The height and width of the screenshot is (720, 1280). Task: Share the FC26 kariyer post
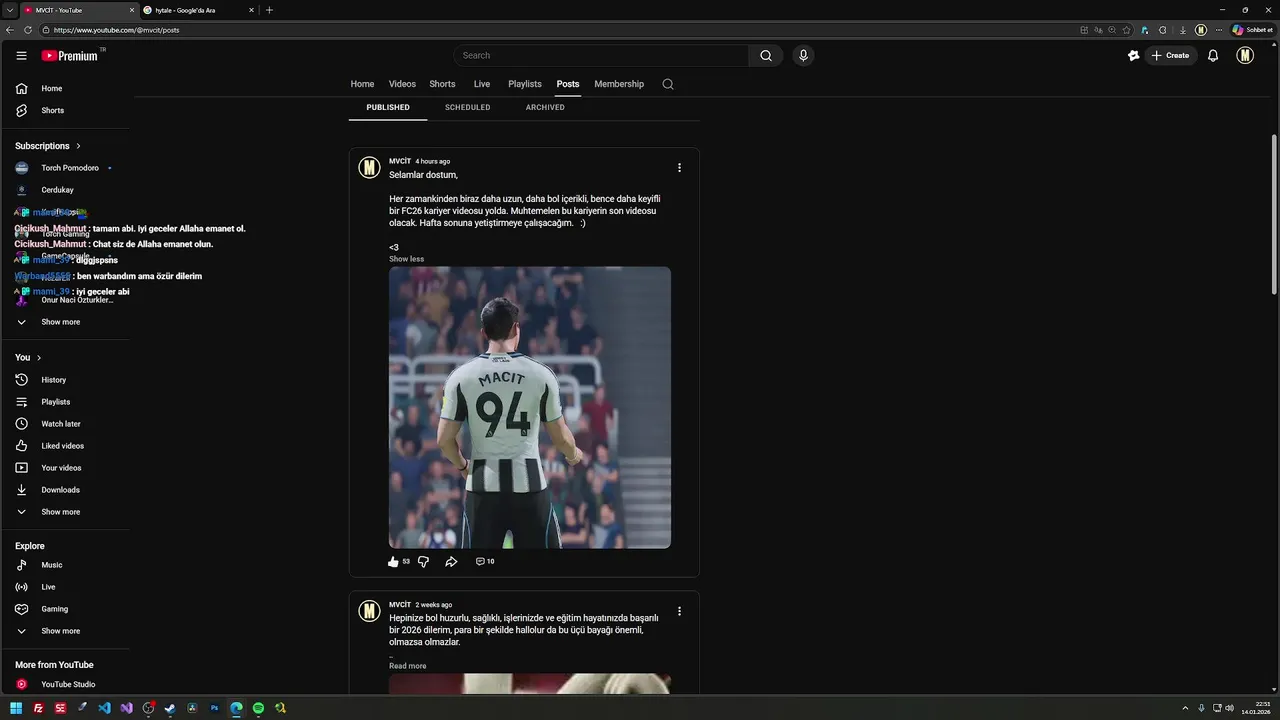click(451, 562)
